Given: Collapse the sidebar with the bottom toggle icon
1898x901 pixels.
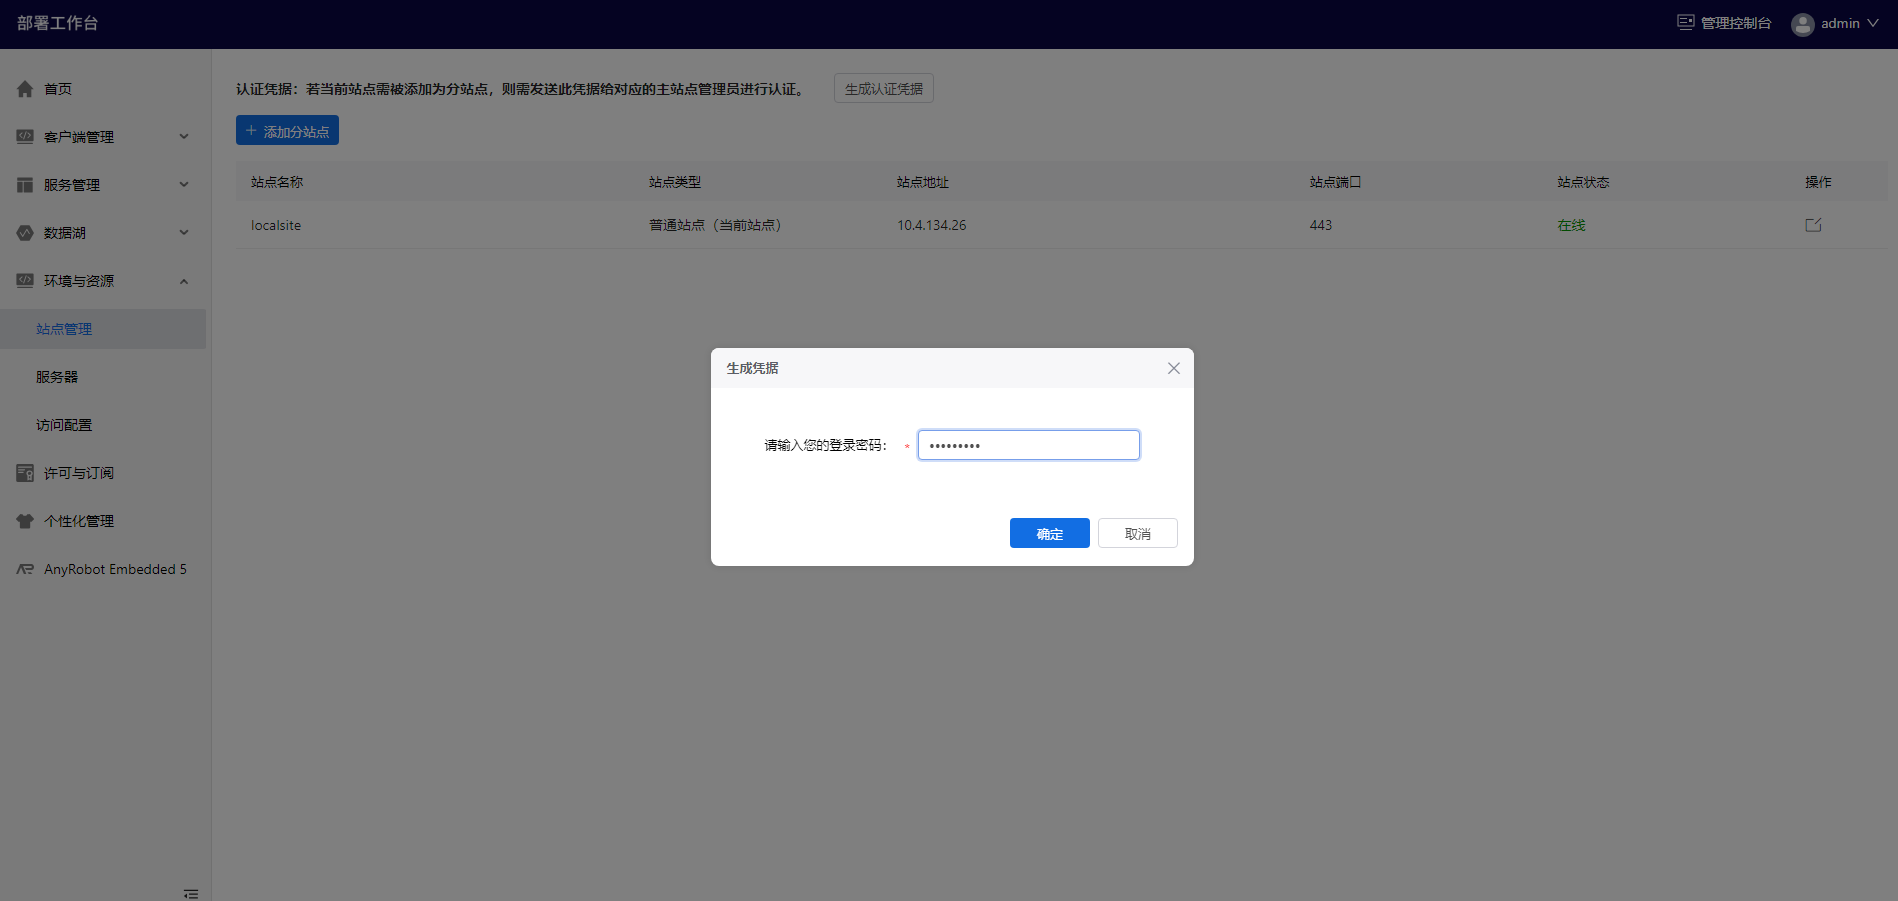Looking at the screenshot, I should [191, 893].
